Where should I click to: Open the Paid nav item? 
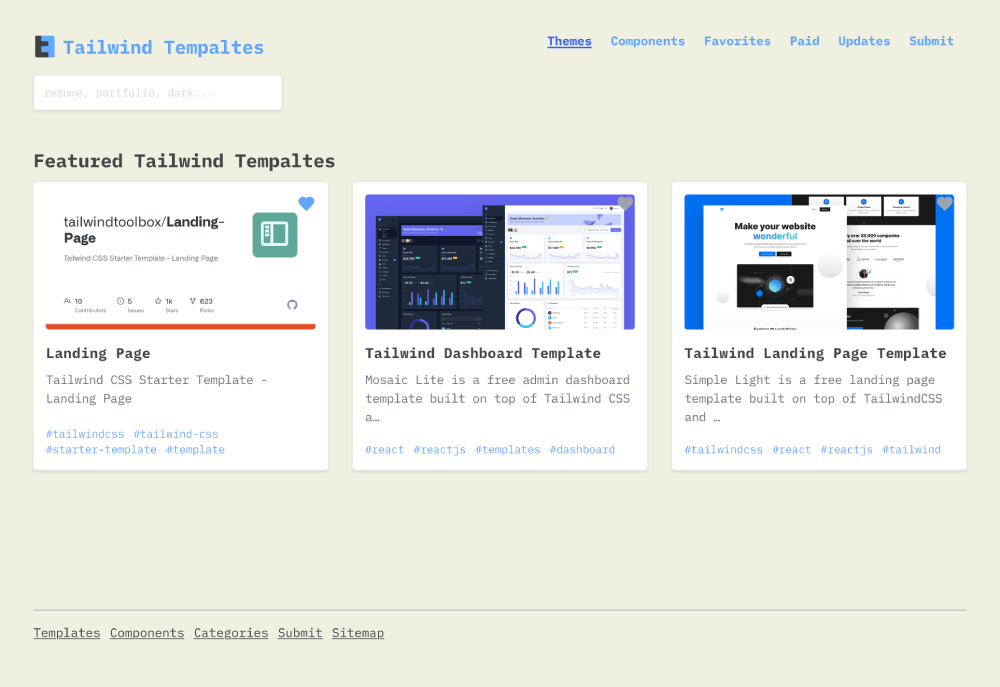(804, 41)
